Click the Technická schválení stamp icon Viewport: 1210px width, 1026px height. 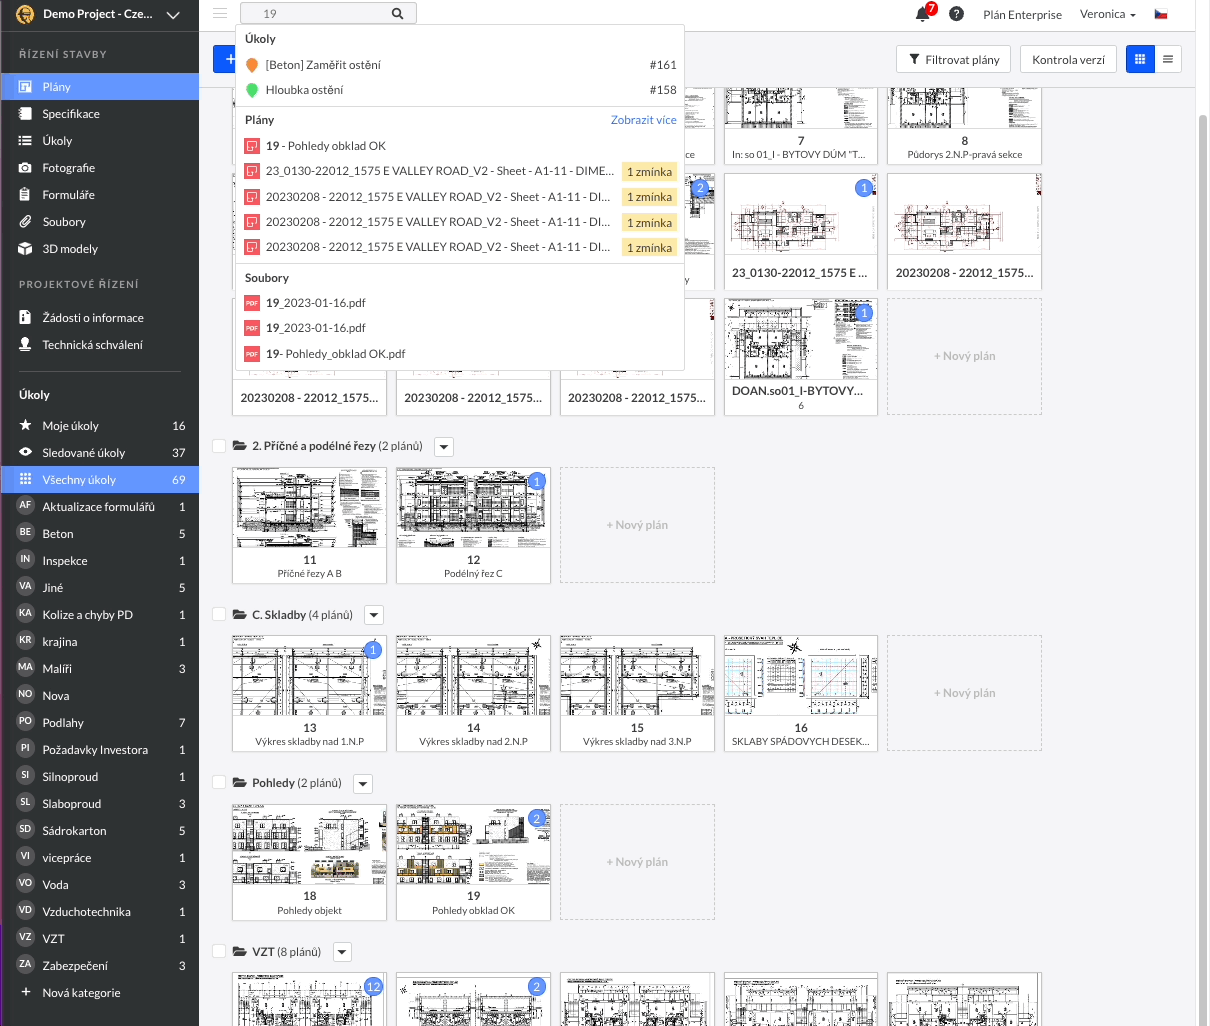click(x=25, y=345)
